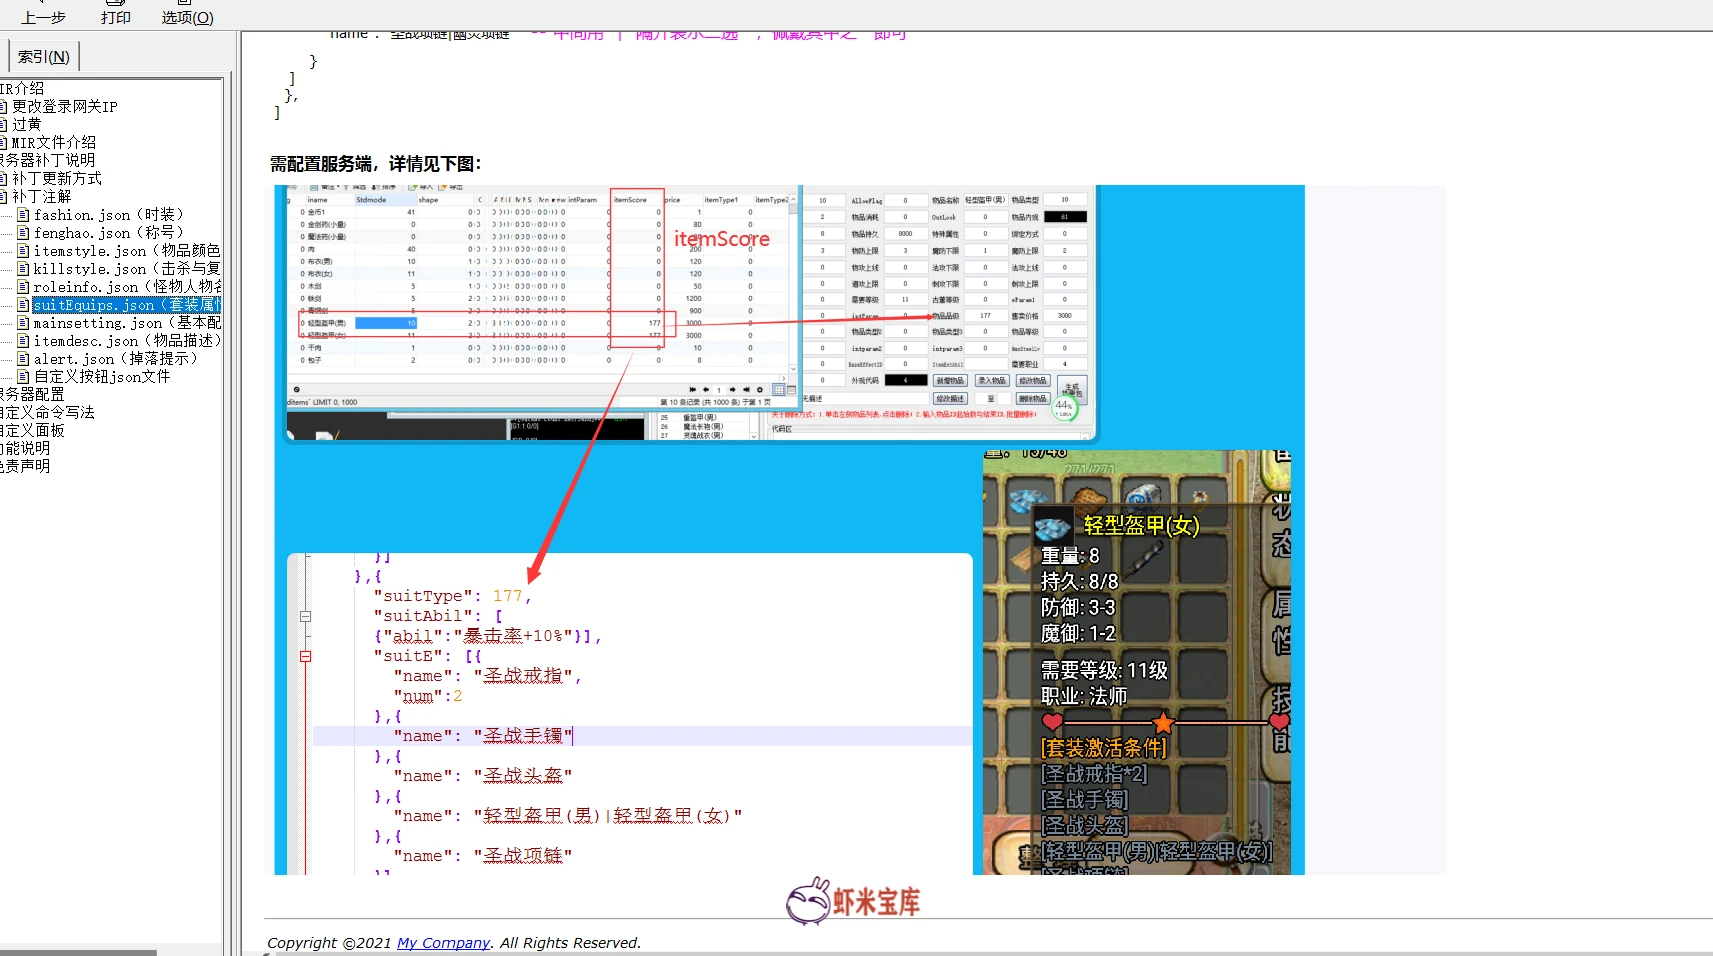
Task: Switch to the 索引(N) tab
Action: pyautogui.click(x=43, y=57)
